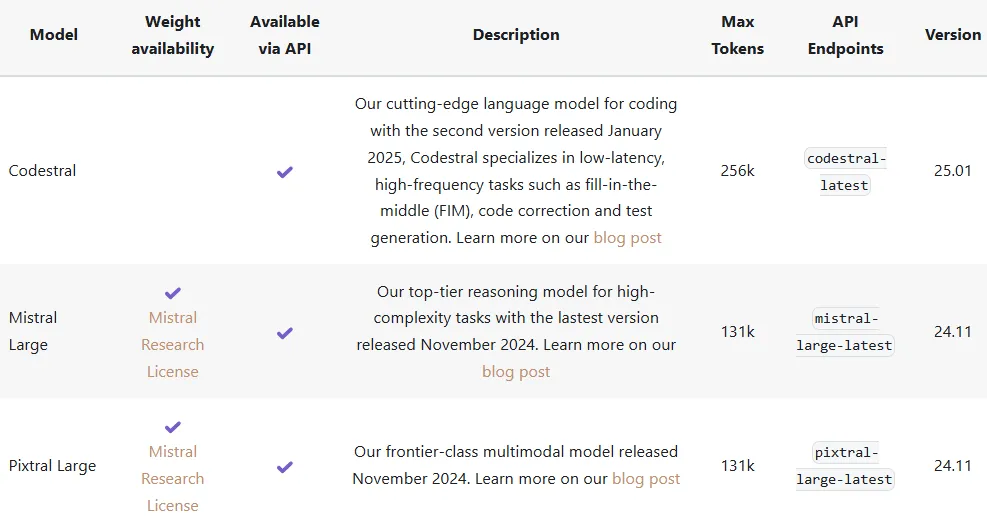The height and width of the screenshot is (522, 987).
Task: Click the Weight availability column header
Action: (172, 35)
